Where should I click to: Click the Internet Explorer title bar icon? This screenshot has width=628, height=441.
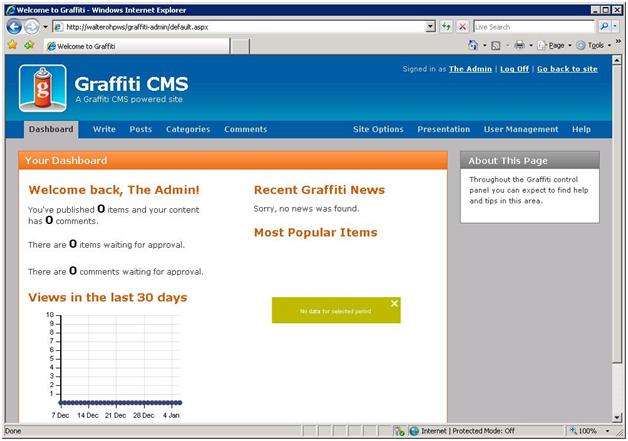pos(11,10)
